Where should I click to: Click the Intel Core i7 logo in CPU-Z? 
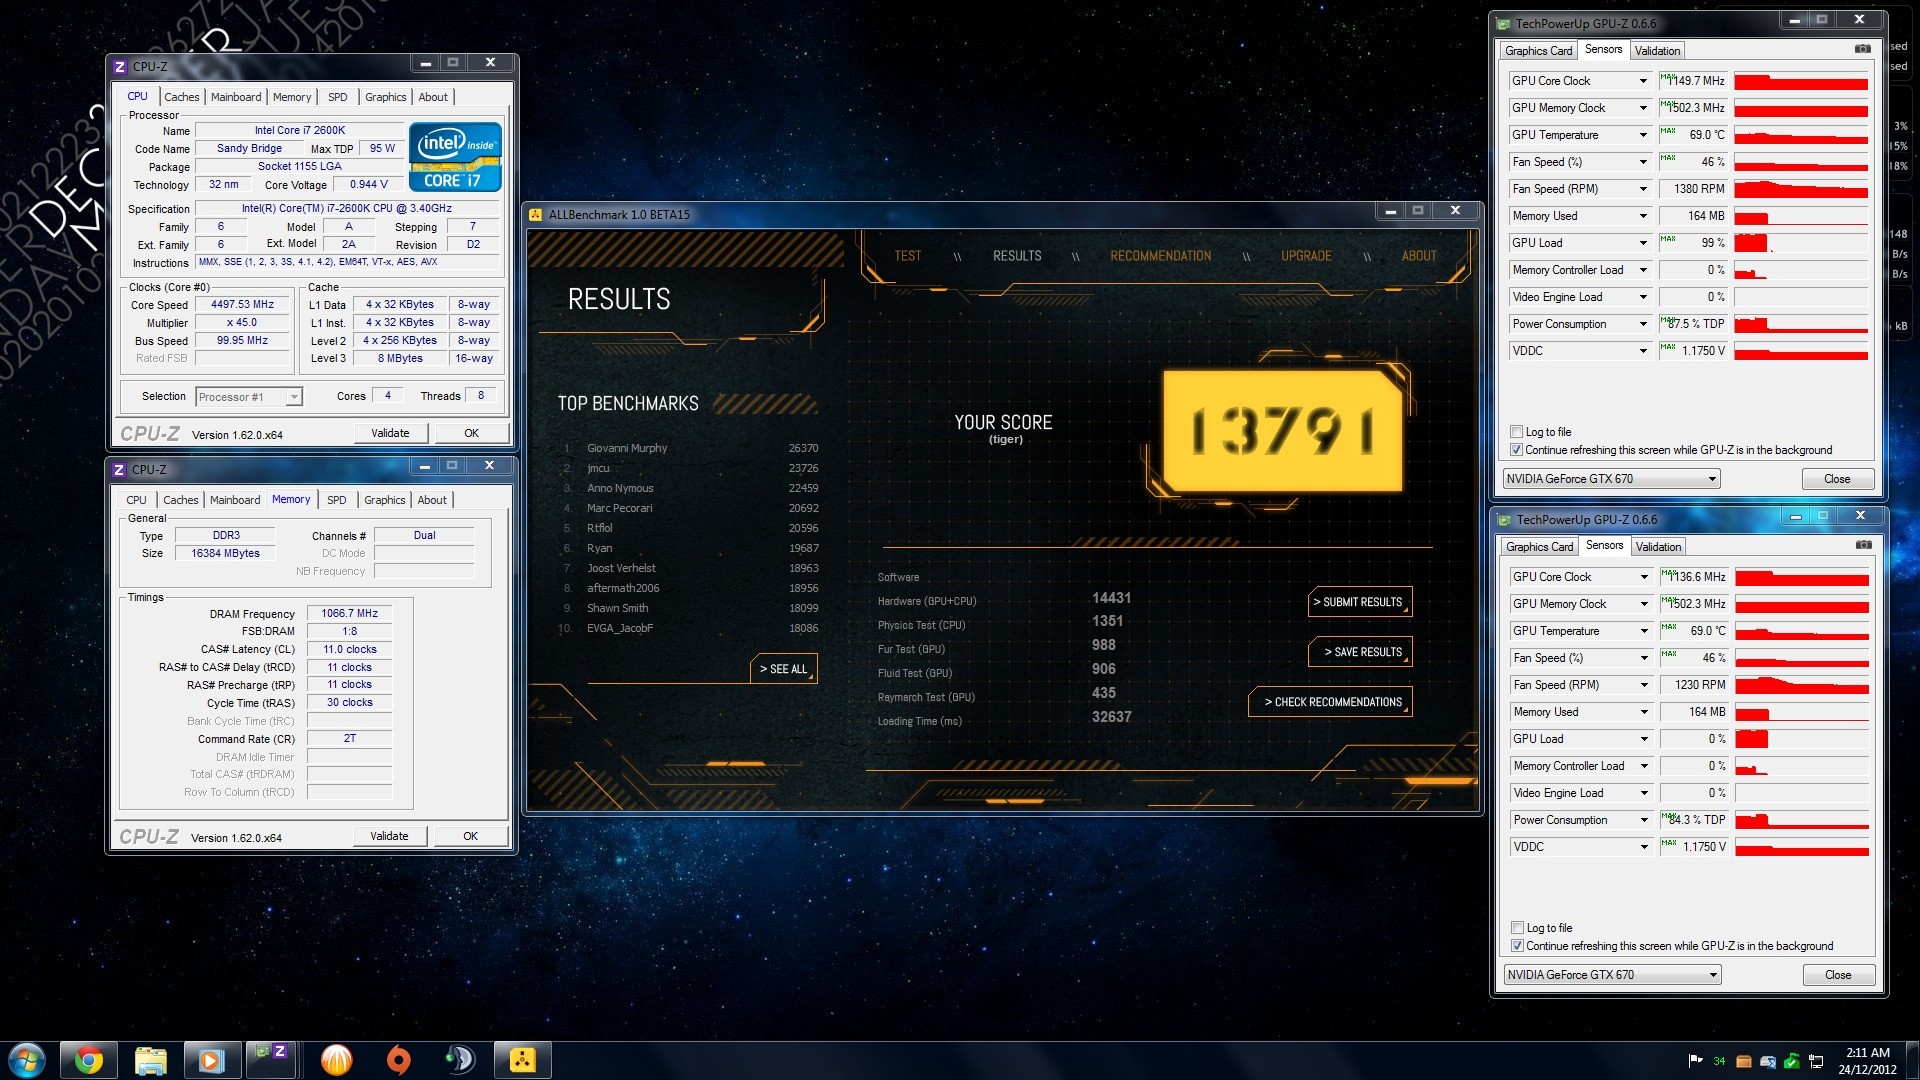pos(455,157)
